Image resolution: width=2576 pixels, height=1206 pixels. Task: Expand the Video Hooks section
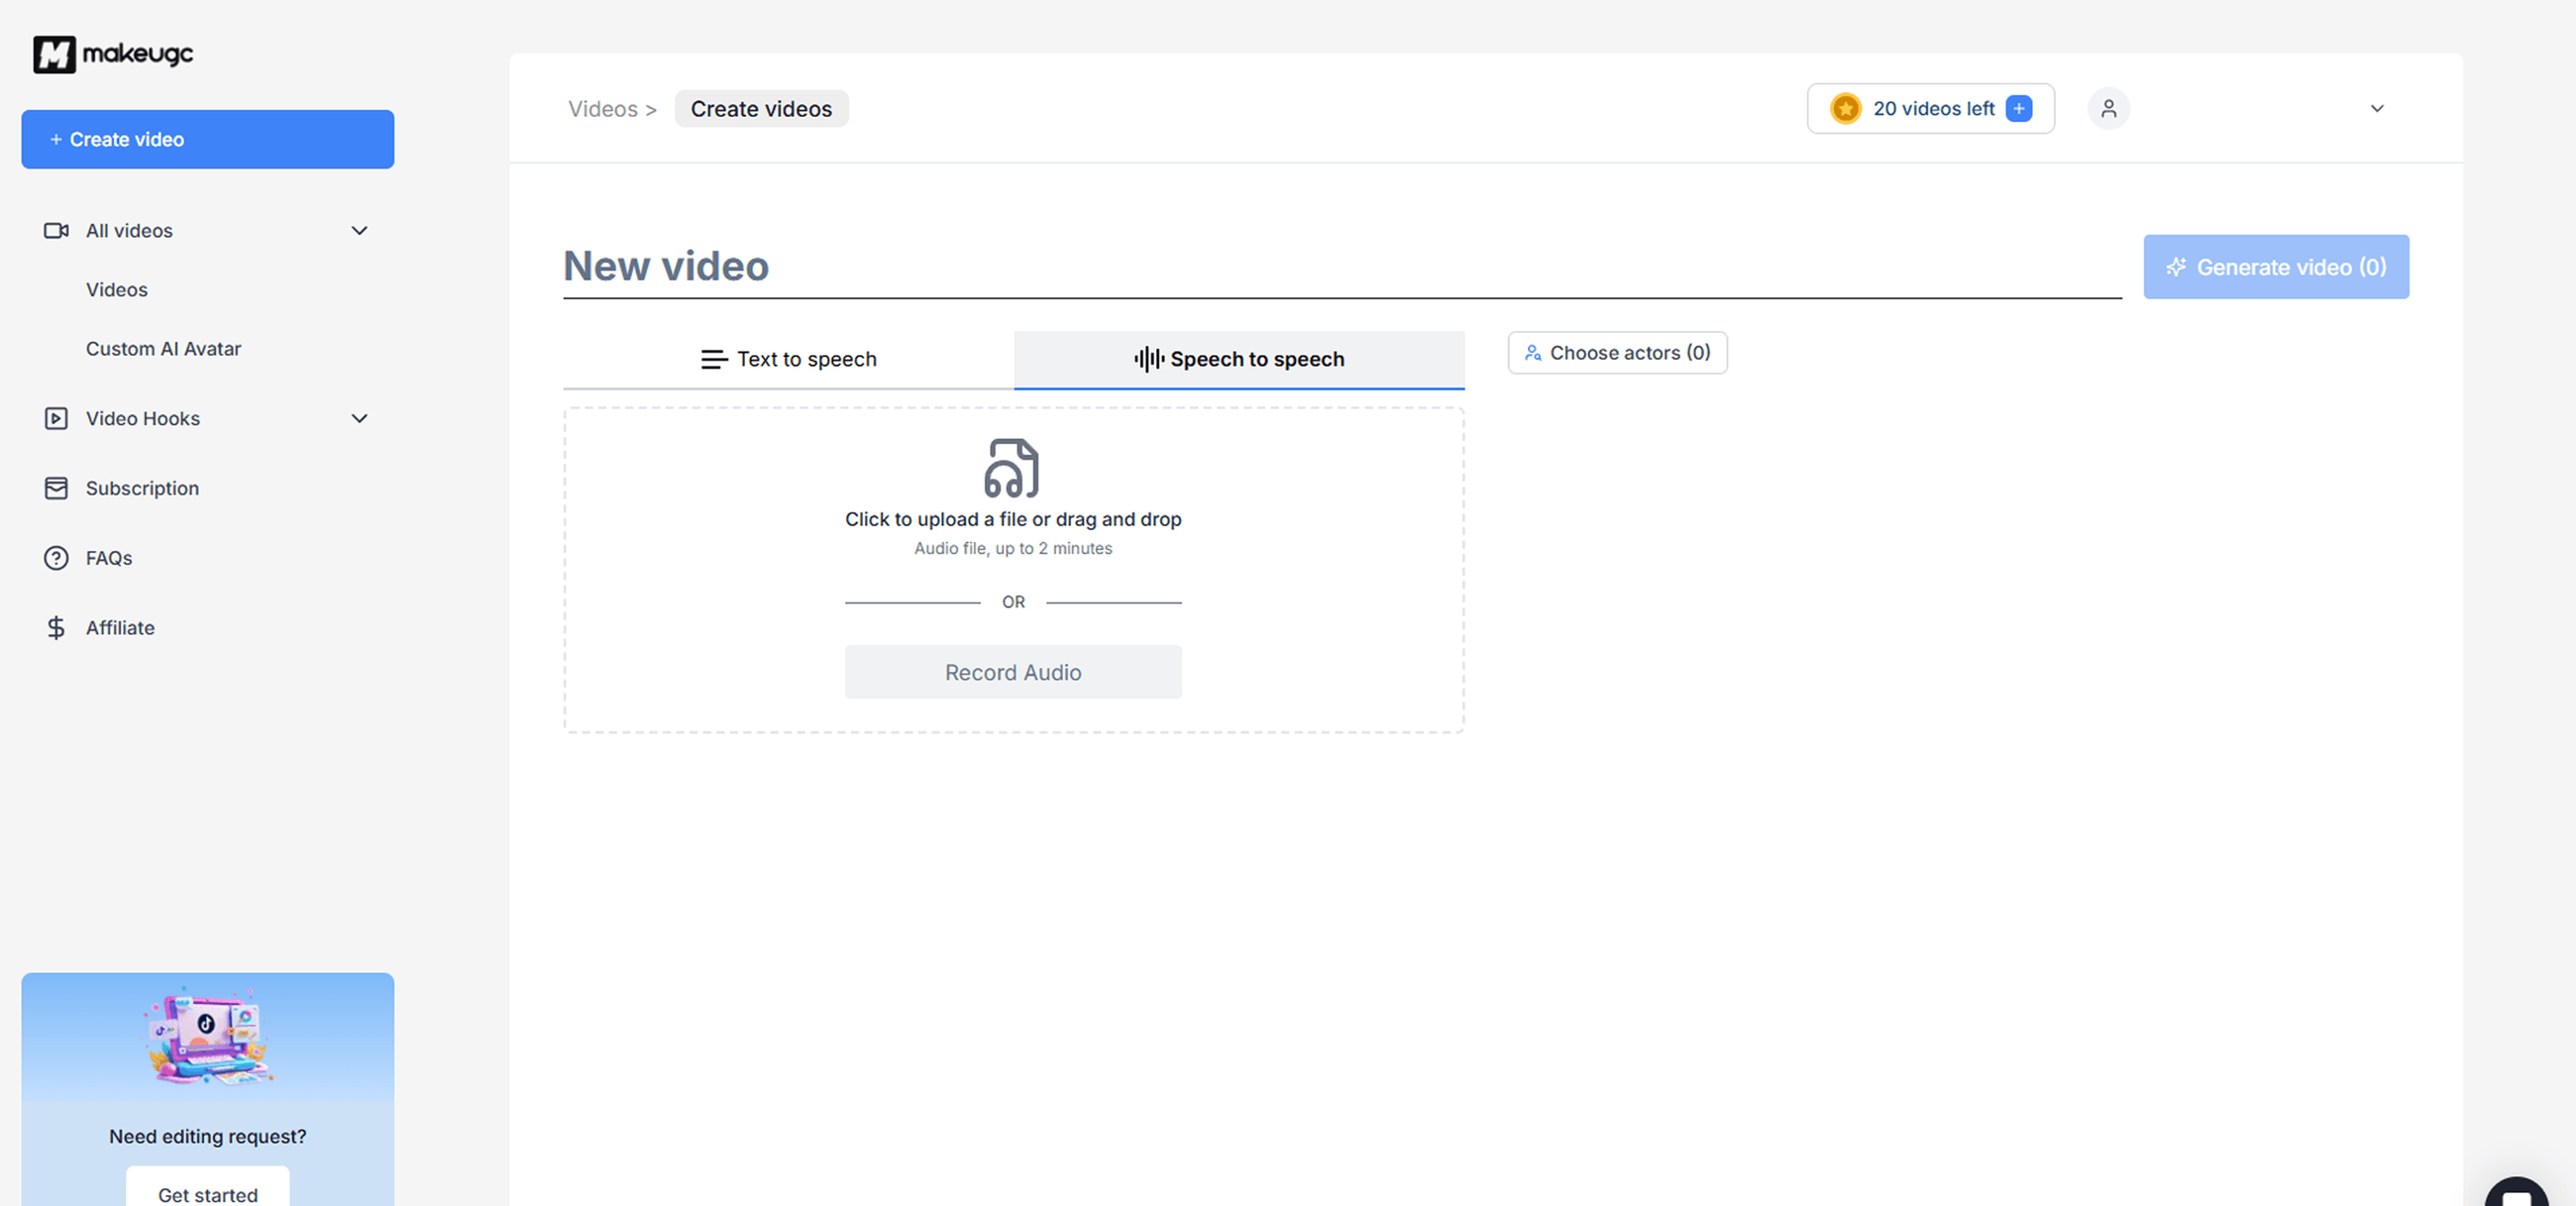(x=359, y=418)
